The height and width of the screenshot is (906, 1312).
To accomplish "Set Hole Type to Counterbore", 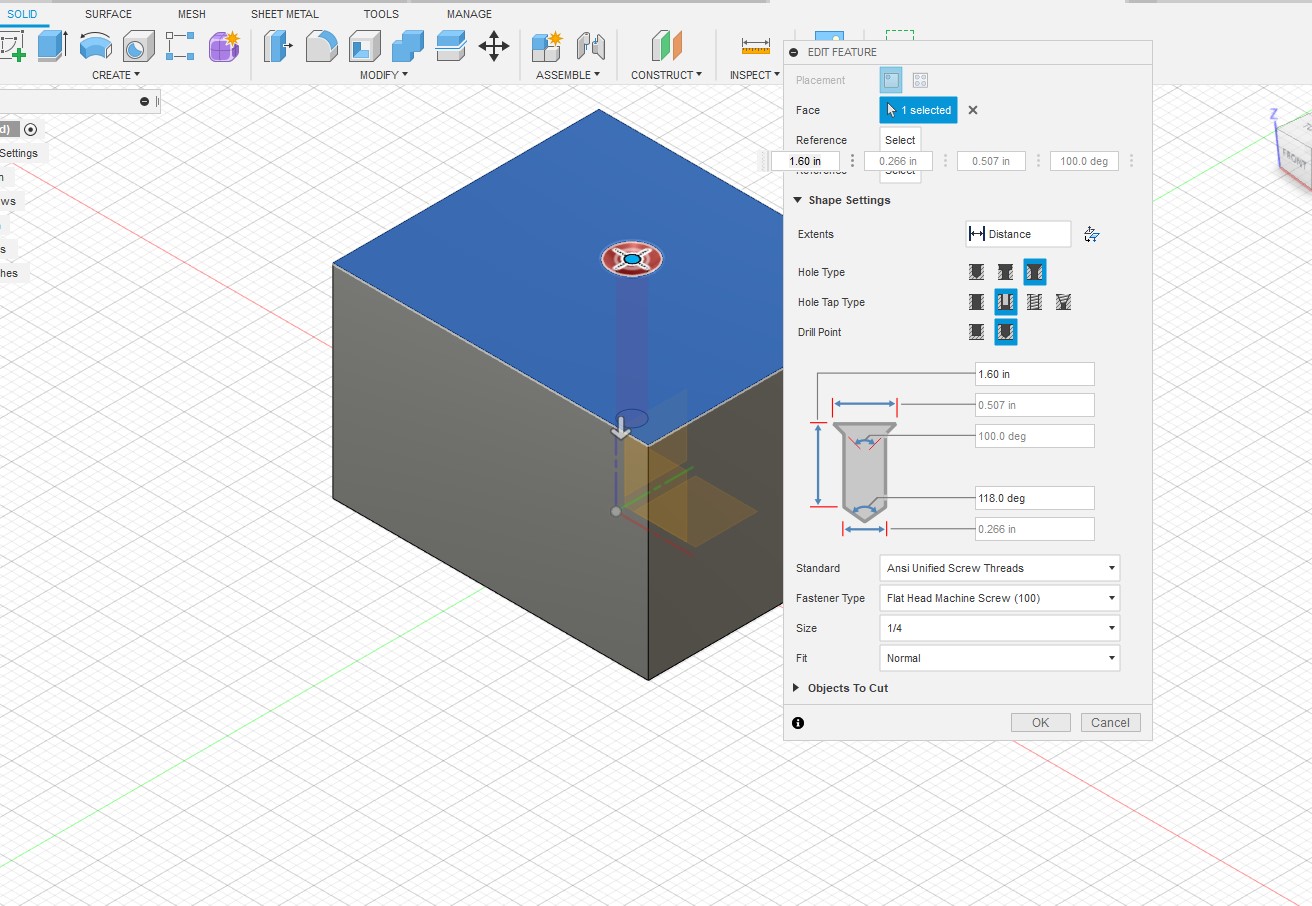I will tap(1006, 272).
